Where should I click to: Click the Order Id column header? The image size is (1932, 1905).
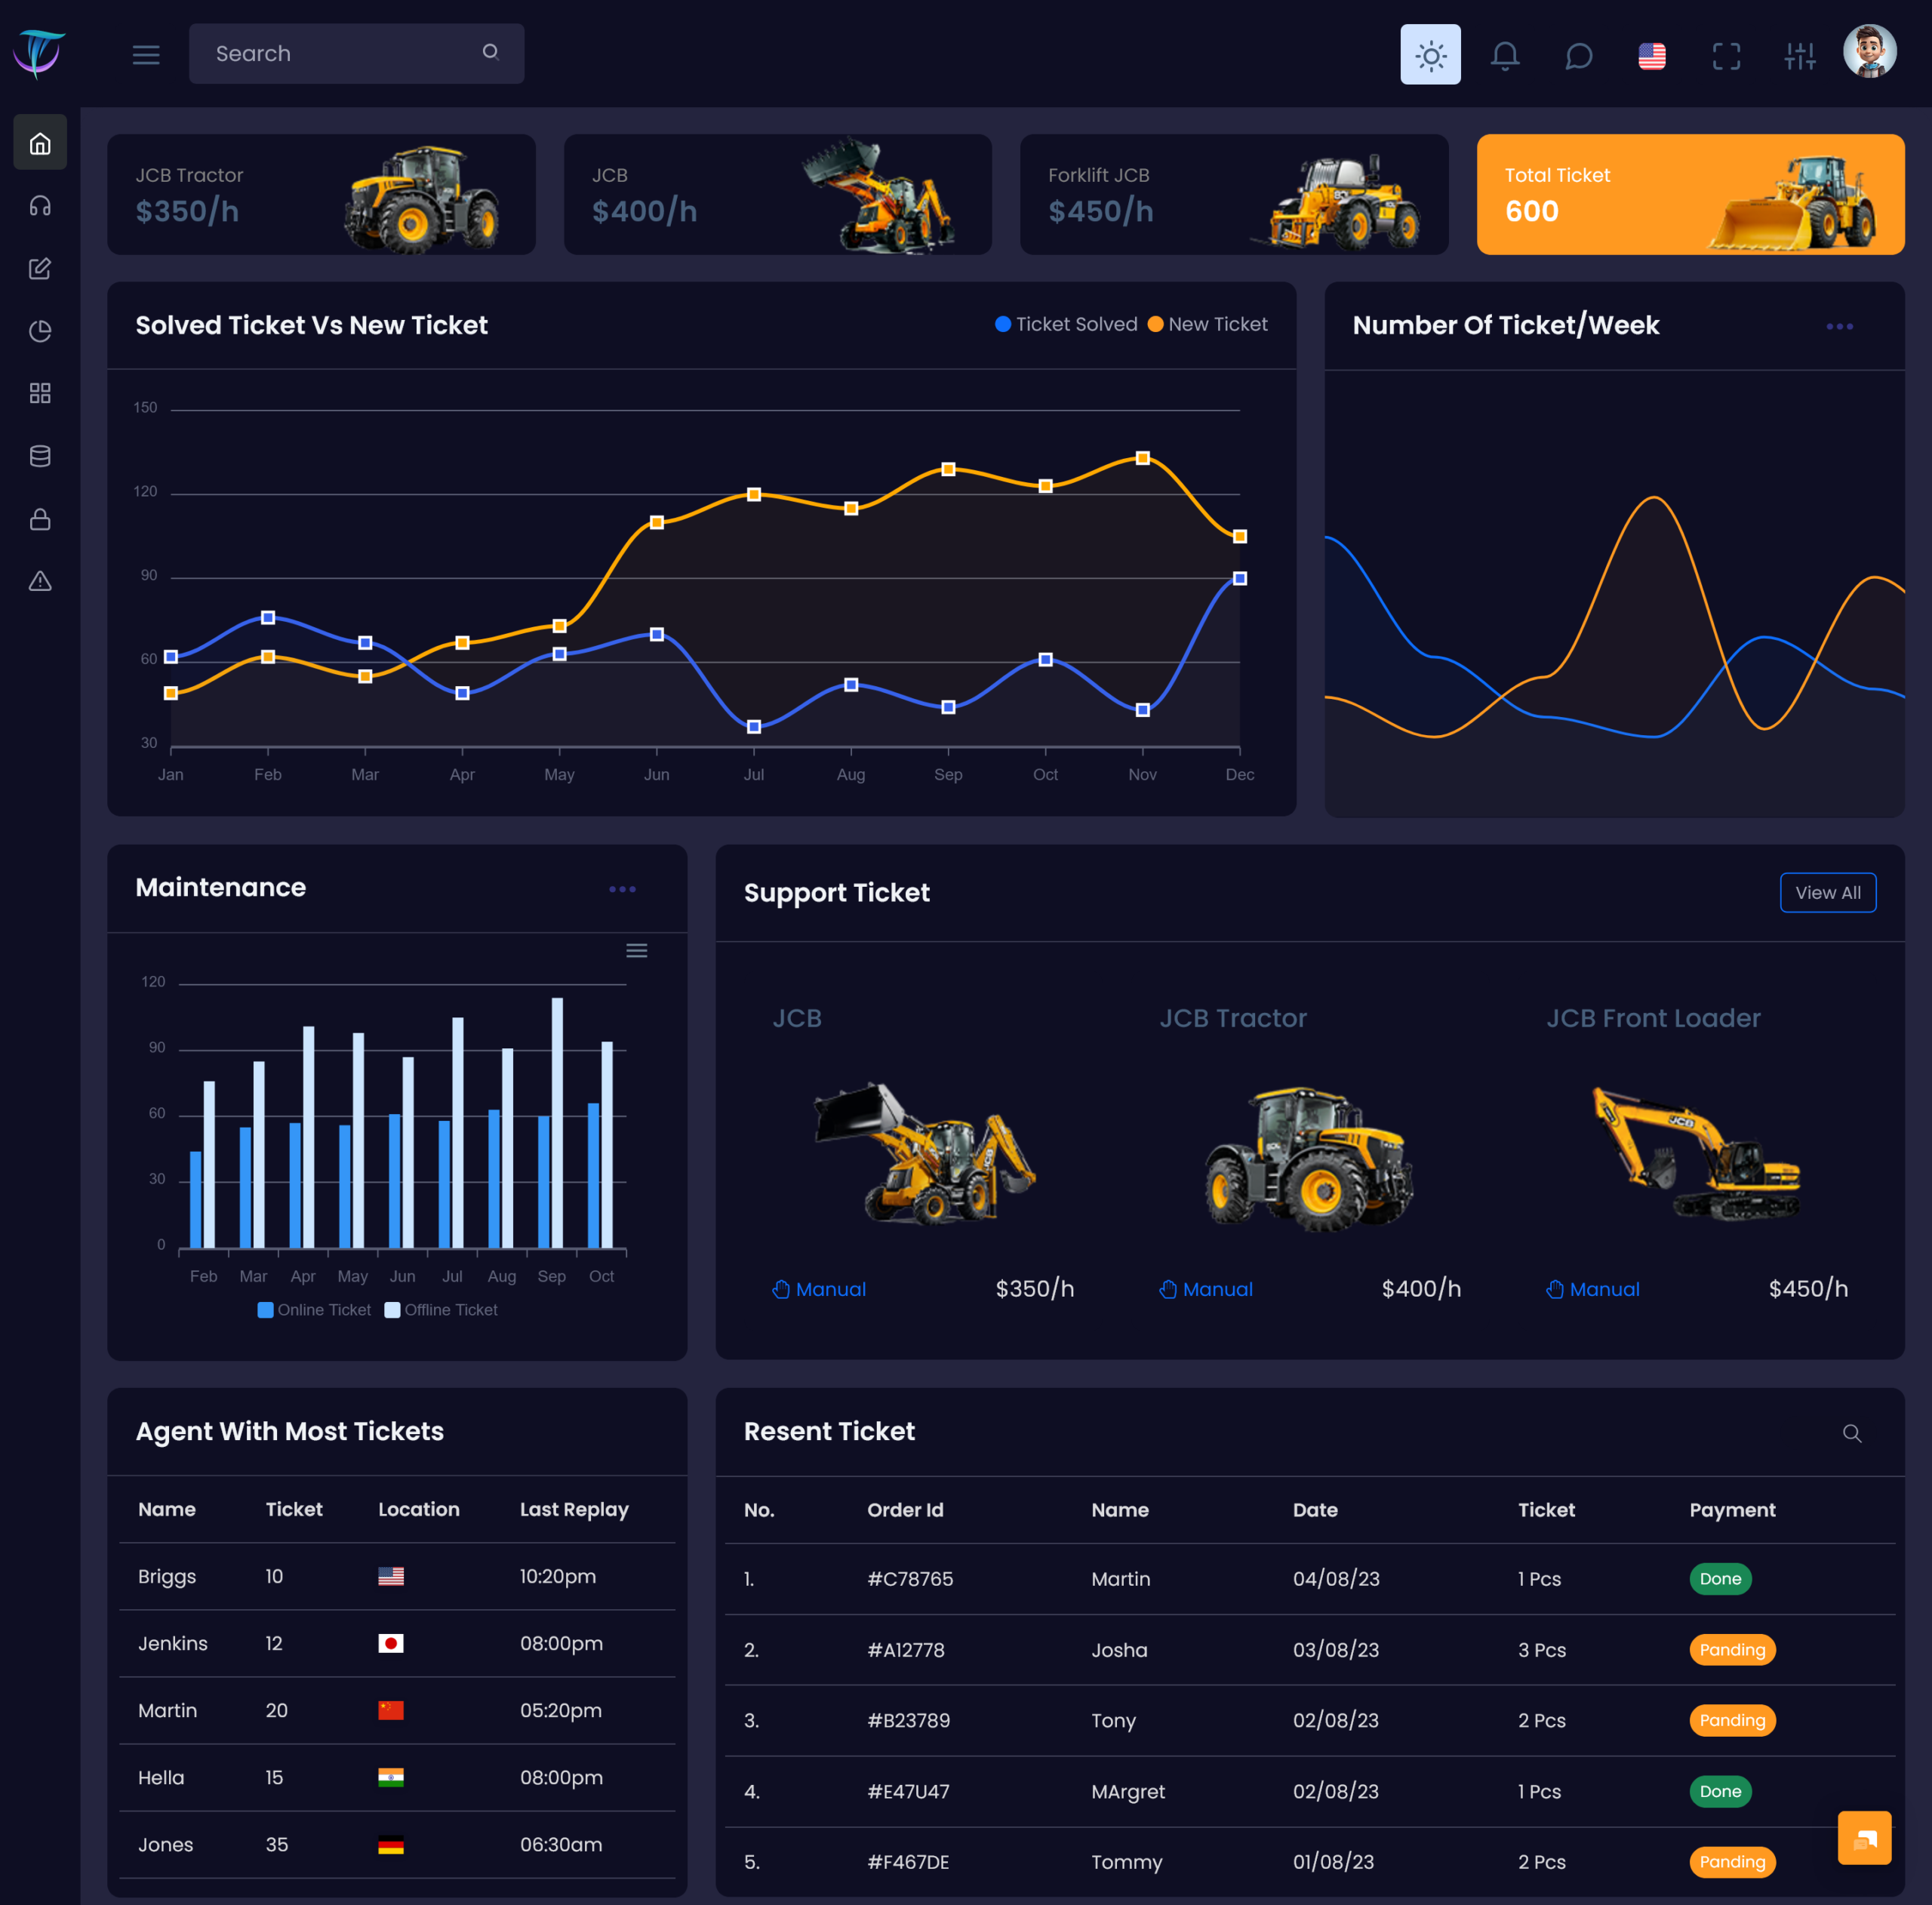click(x=905, y=1510)
